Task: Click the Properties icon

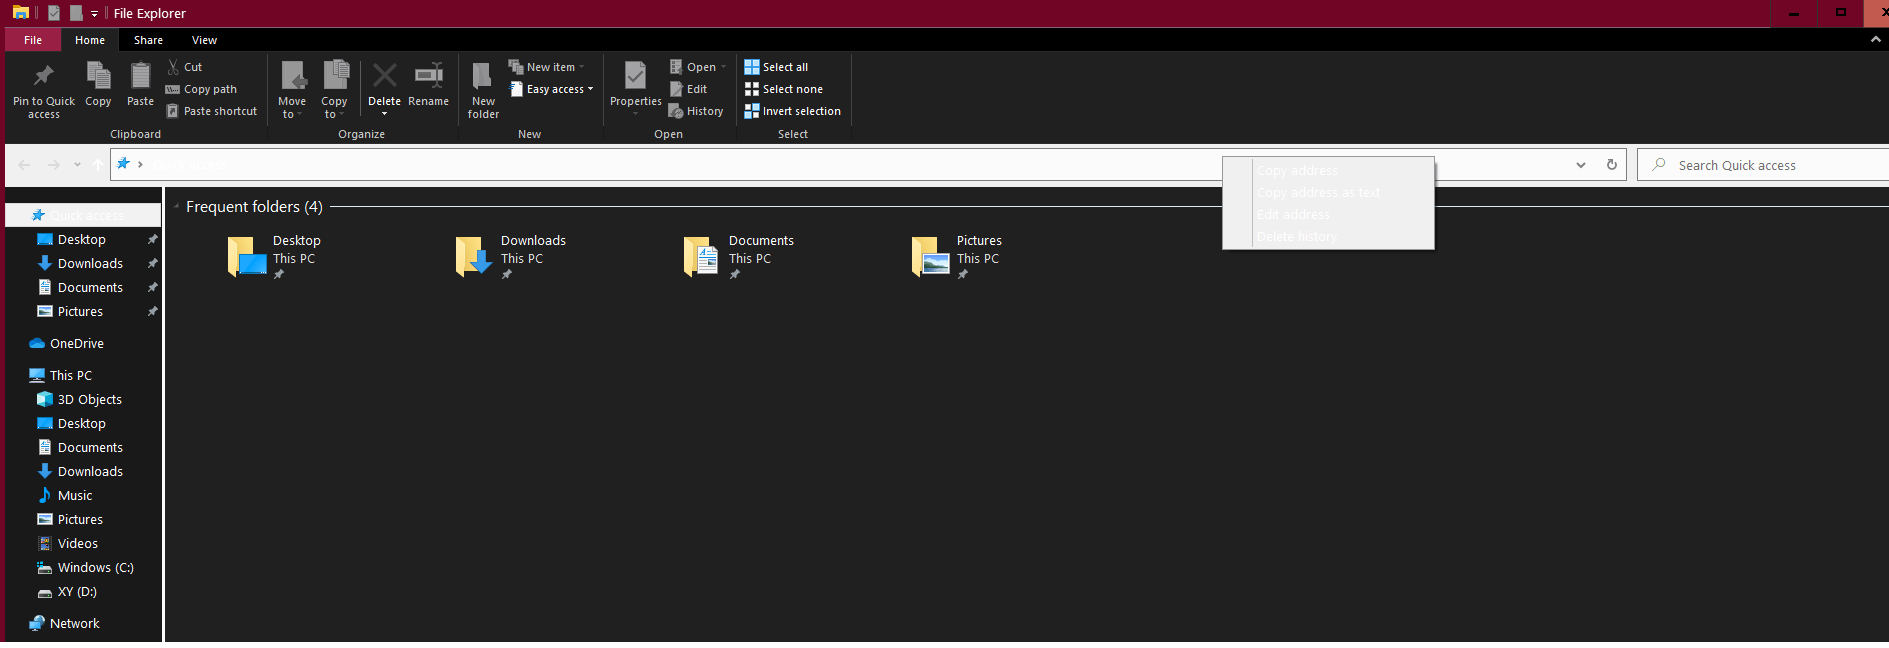Action: coord(635,76)
